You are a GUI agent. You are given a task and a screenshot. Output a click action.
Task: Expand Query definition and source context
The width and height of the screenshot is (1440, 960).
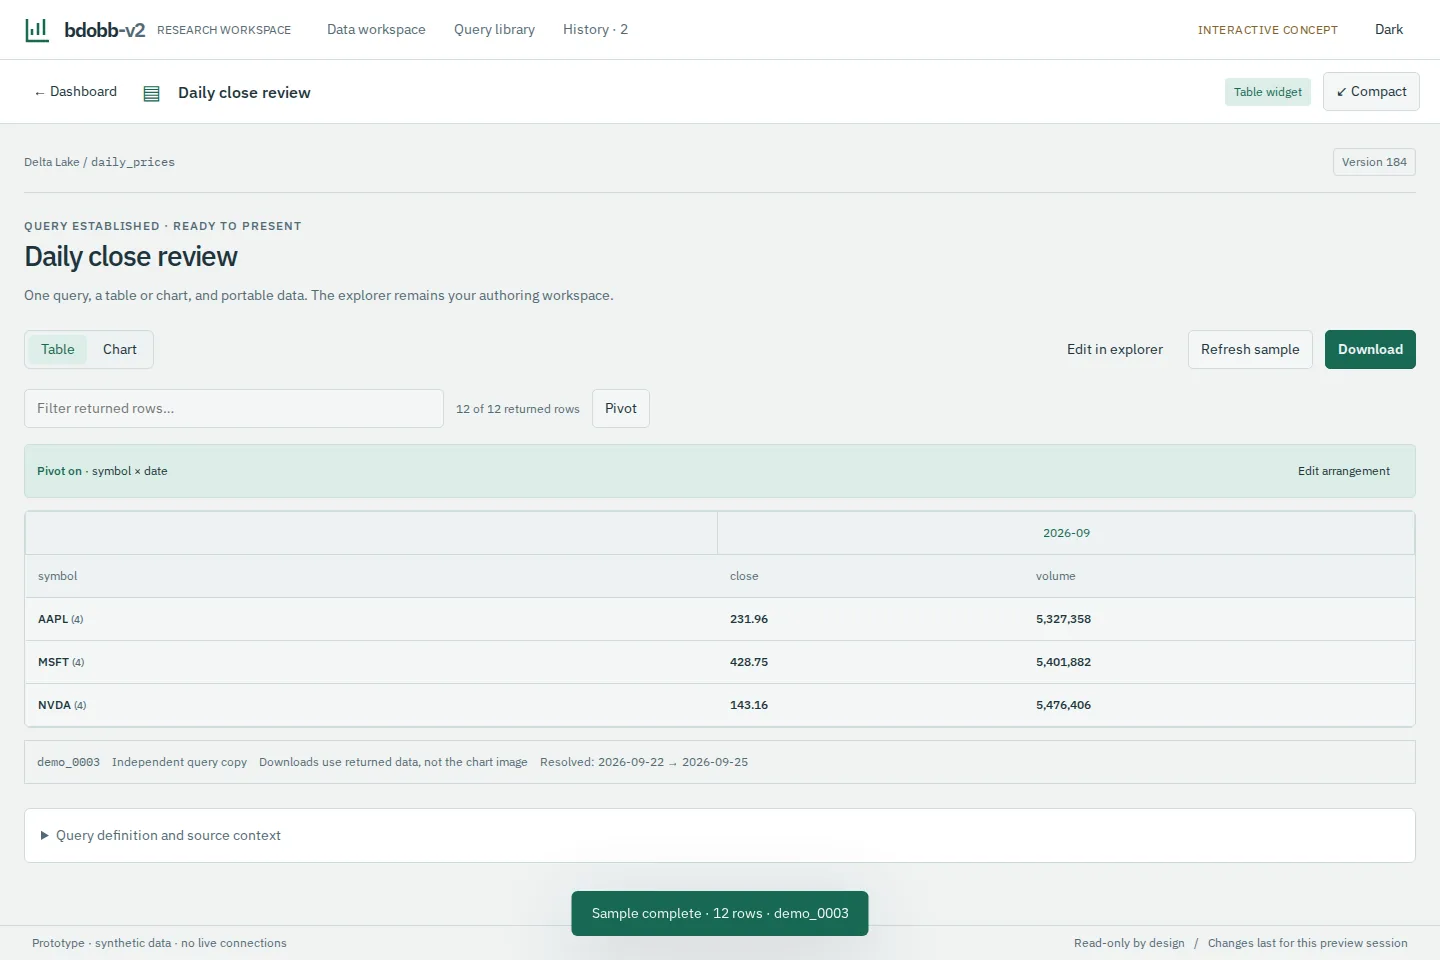[720, 835]
